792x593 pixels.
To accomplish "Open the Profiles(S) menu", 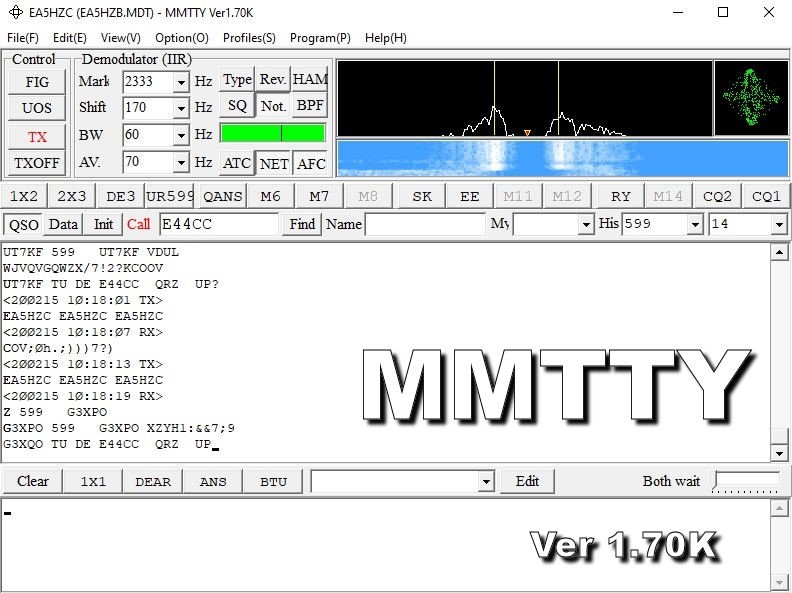I will pos(250,38).
